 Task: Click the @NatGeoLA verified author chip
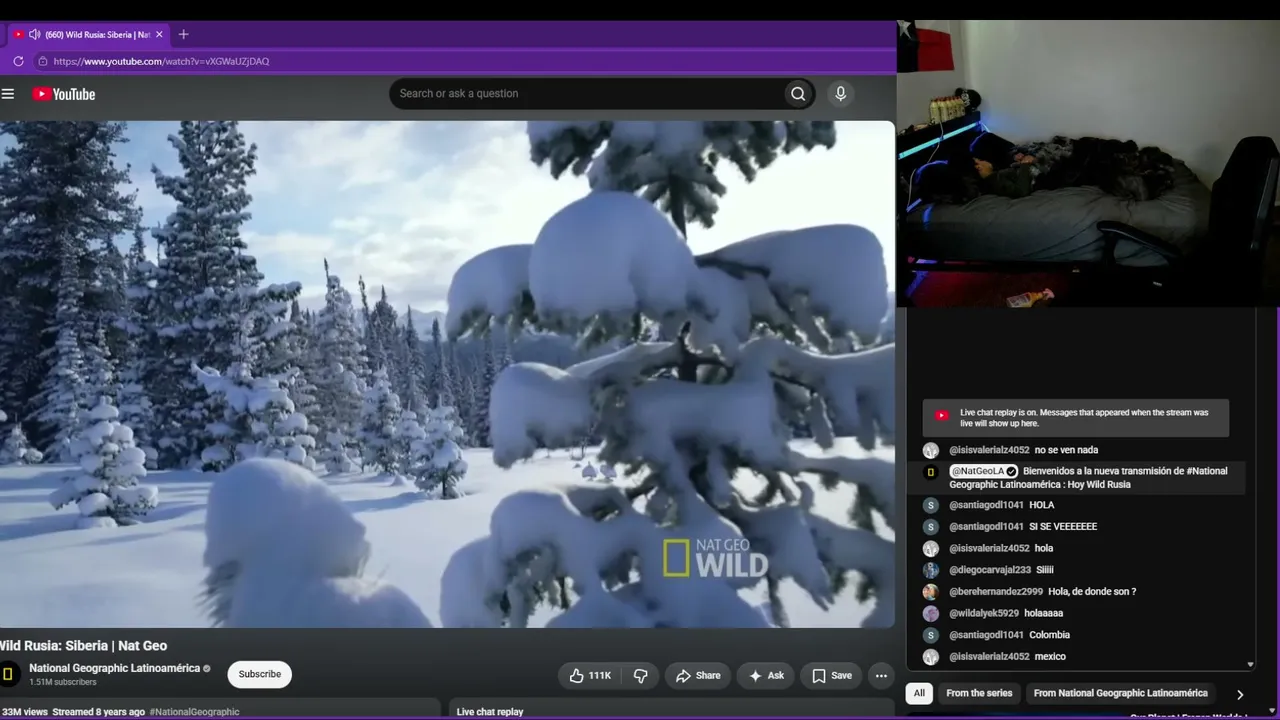click(983, 471)
